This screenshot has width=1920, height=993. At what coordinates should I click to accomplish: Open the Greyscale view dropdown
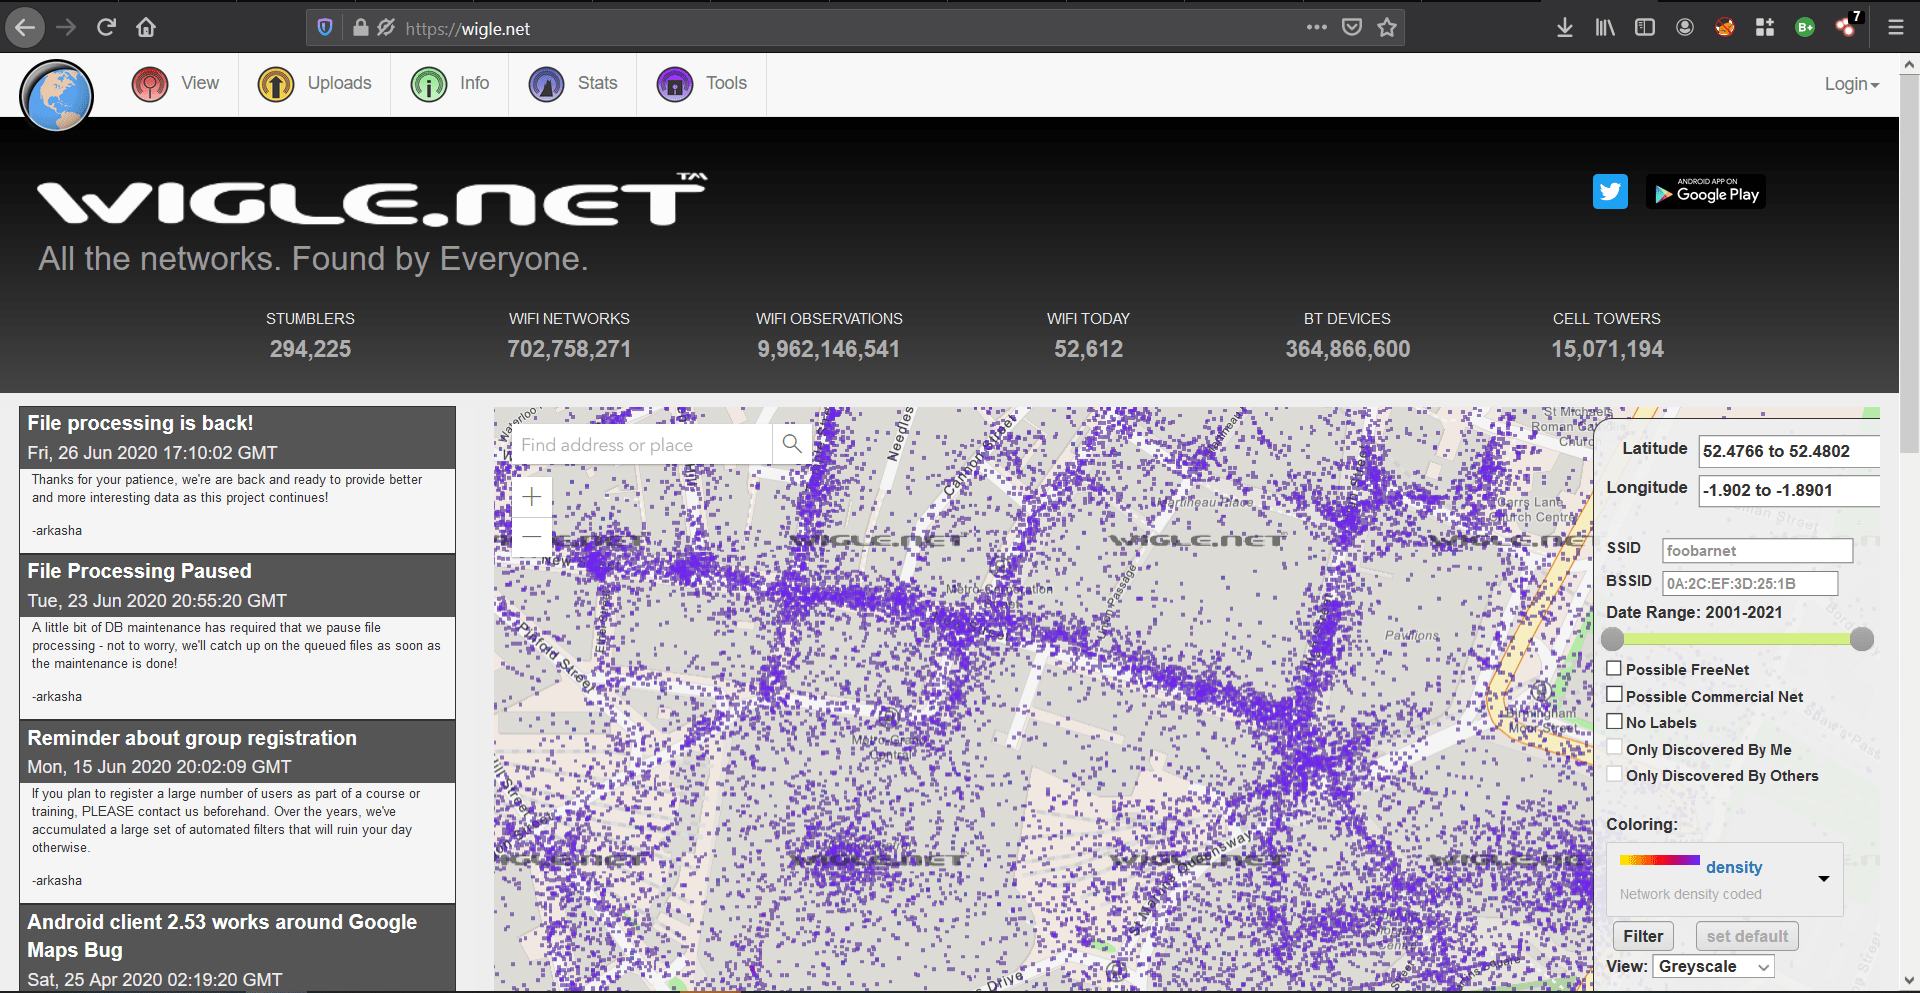pyautogui.click(x=1714, y=966)
